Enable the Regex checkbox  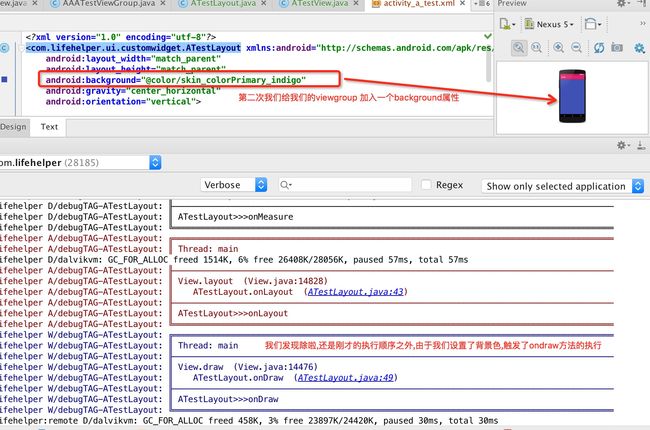426,185
